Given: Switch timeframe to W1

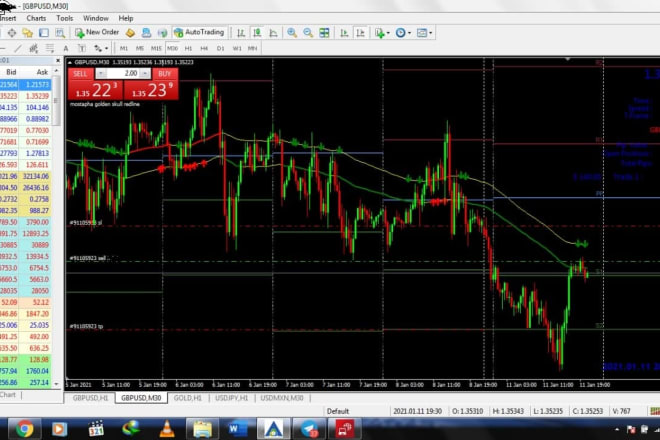Looking at the screenshot, I should [x=237, y=48].
